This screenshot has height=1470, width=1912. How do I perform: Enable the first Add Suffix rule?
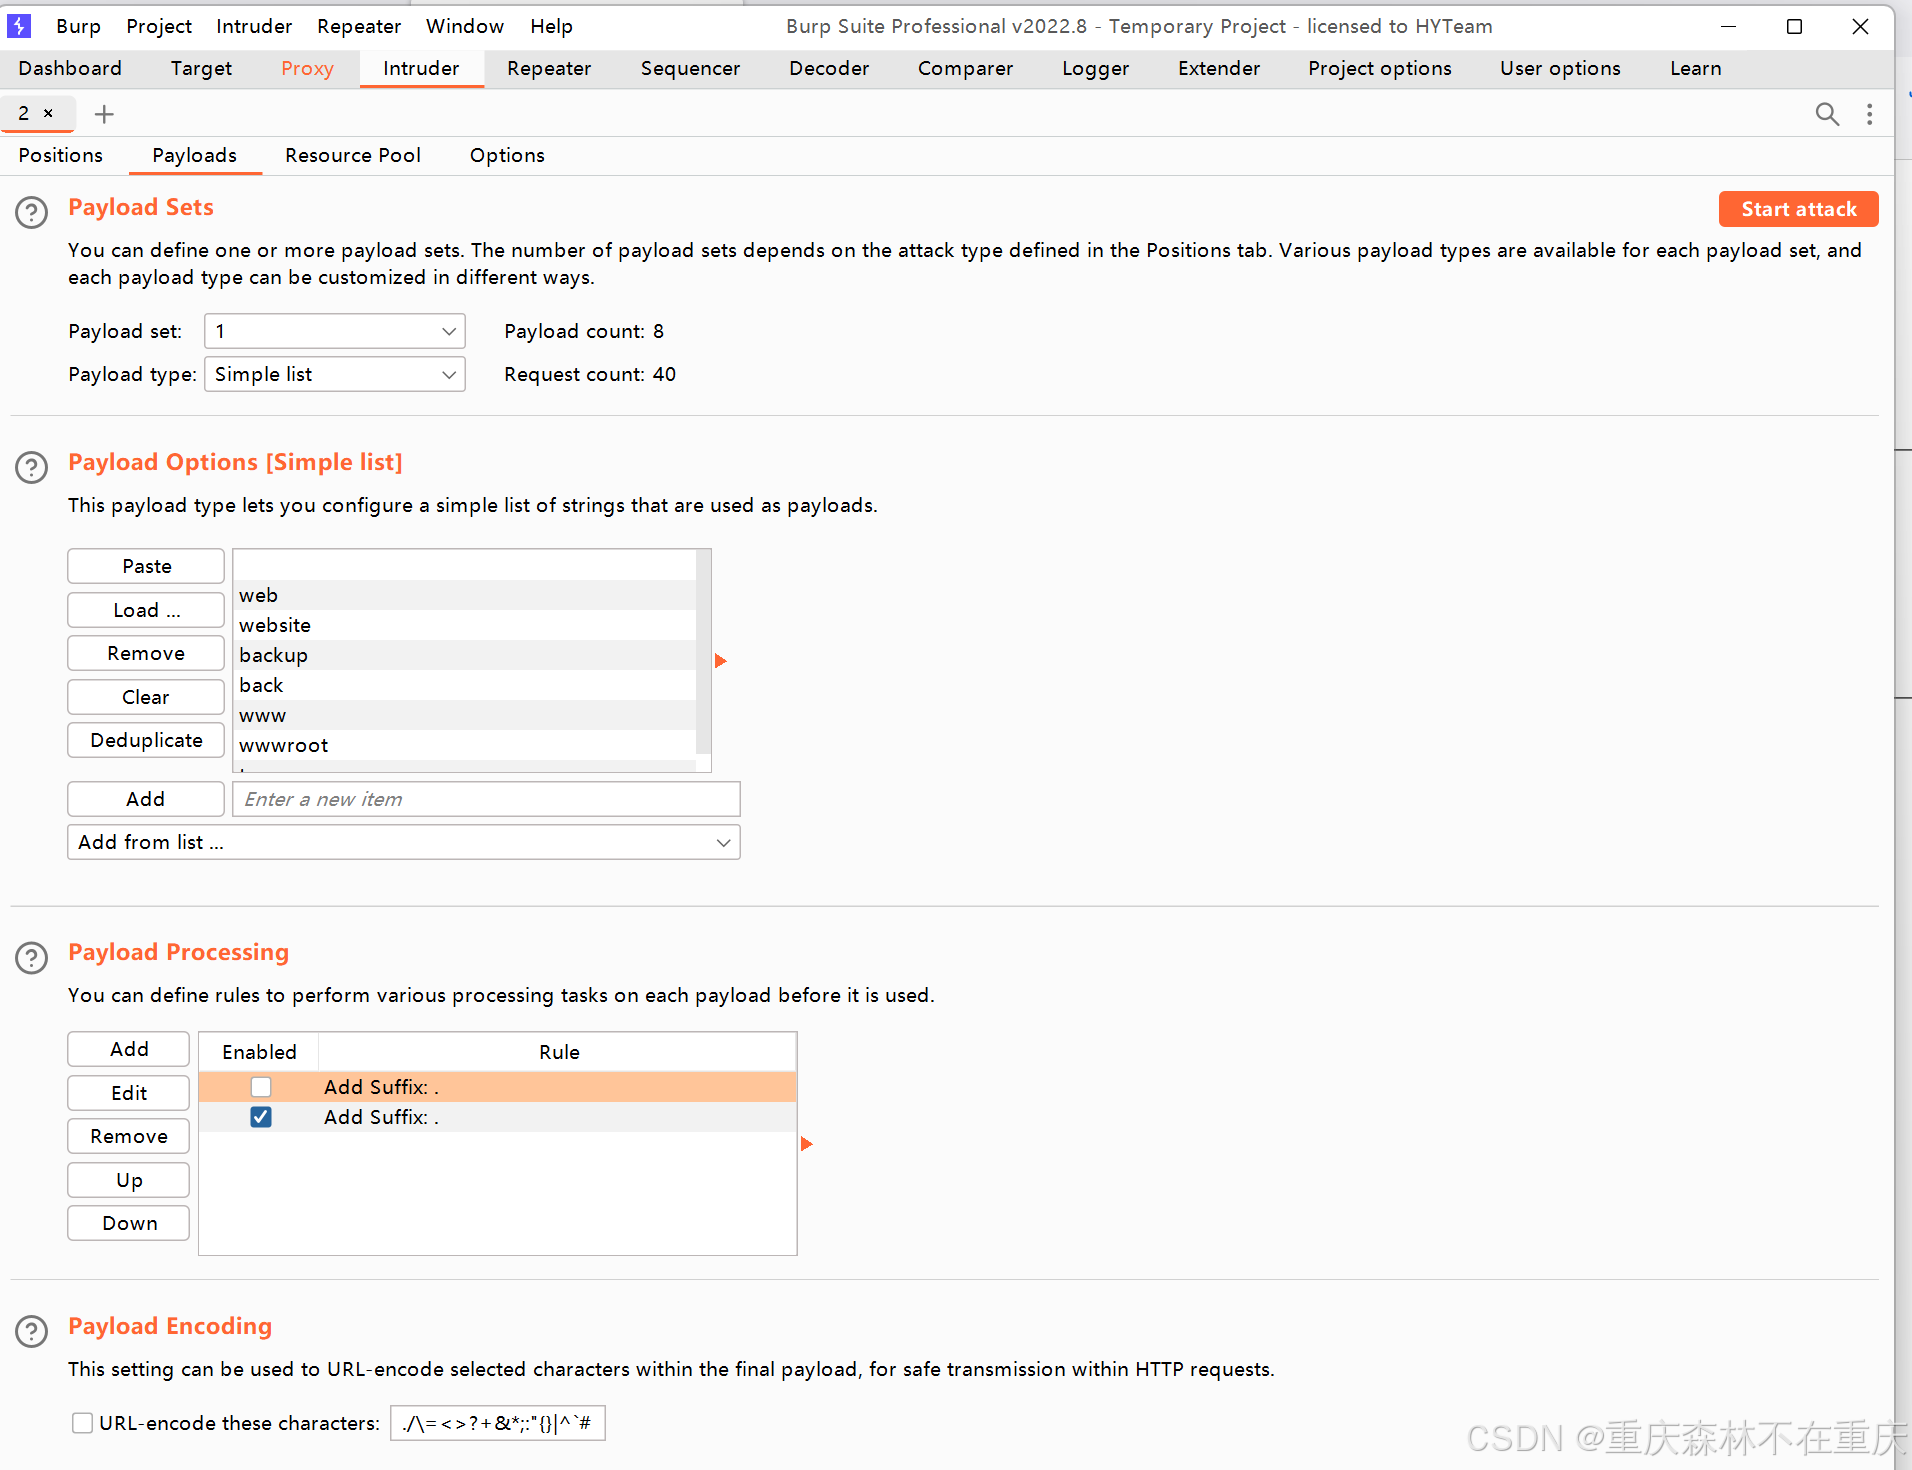tap(261, 1087)
